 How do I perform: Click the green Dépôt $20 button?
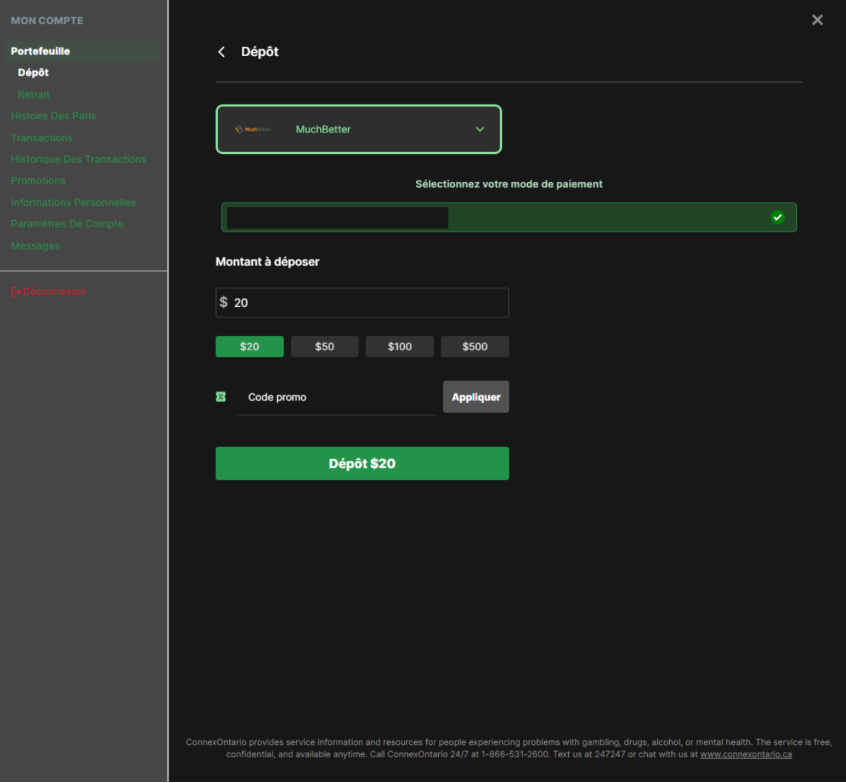[x=362, y=464]
